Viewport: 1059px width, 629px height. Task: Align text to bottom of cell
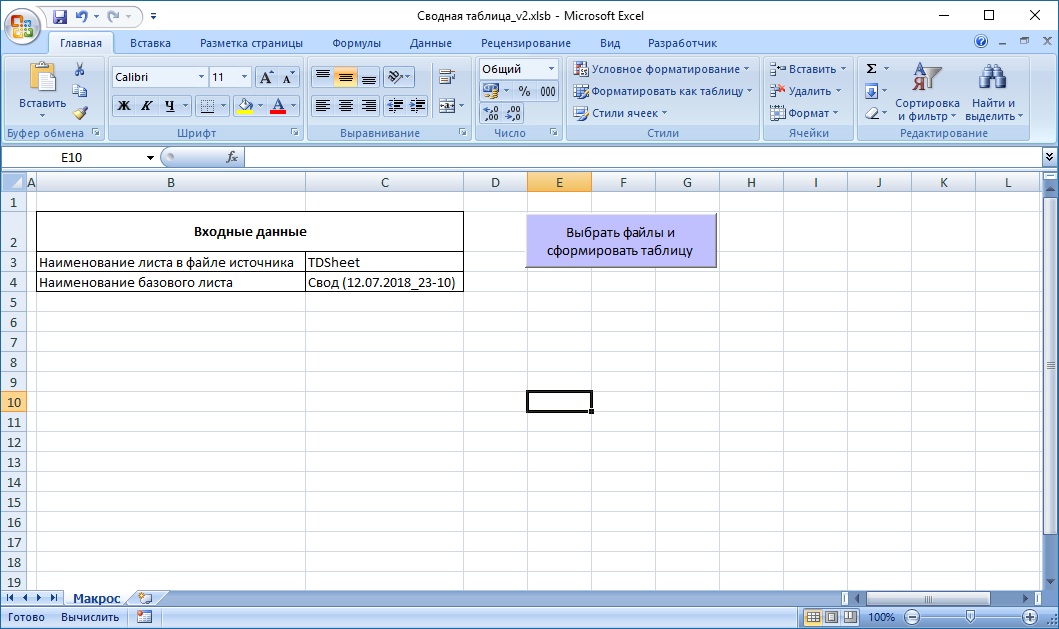click(x=368, y=77)
